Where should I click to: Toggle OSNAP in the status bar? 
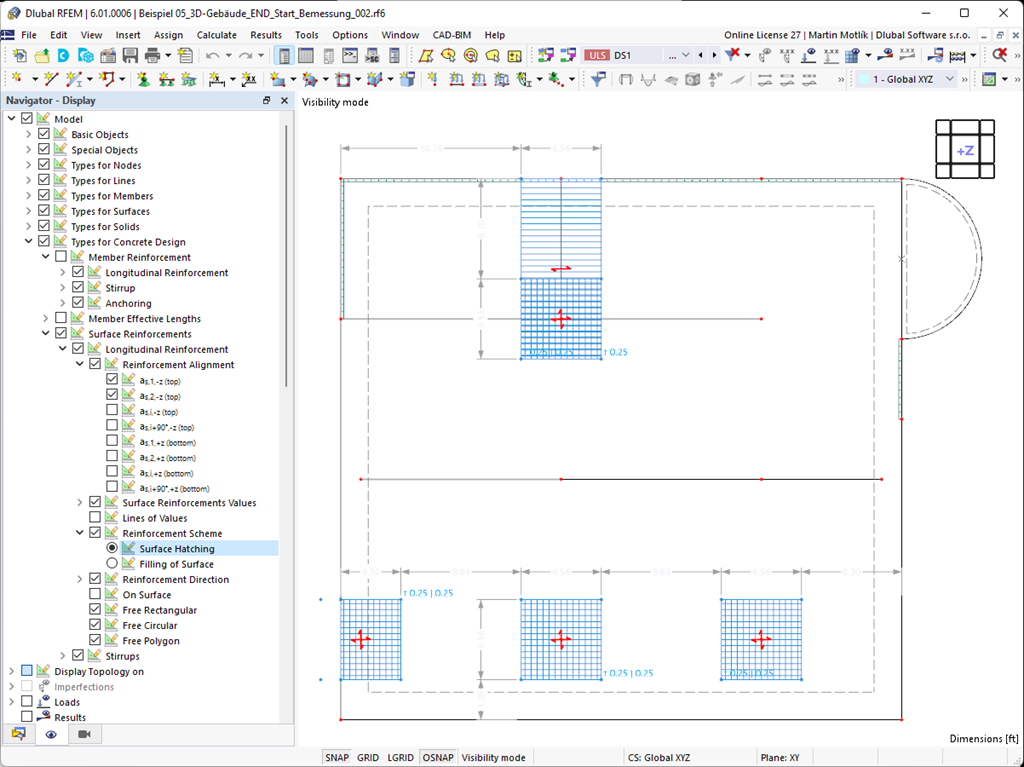click(437, 757)
